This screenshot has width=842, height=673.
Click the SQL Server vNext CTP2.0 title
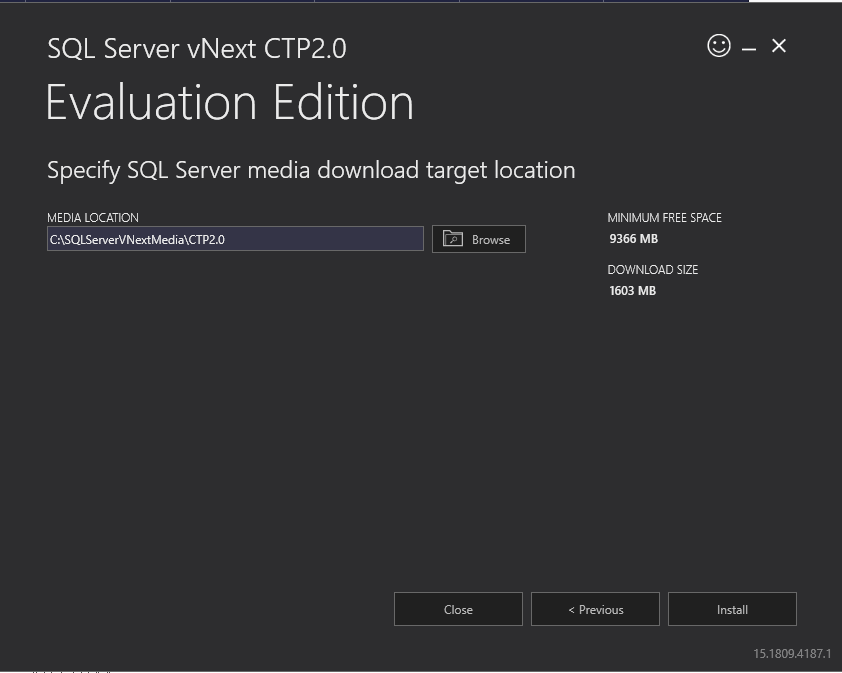195,48
